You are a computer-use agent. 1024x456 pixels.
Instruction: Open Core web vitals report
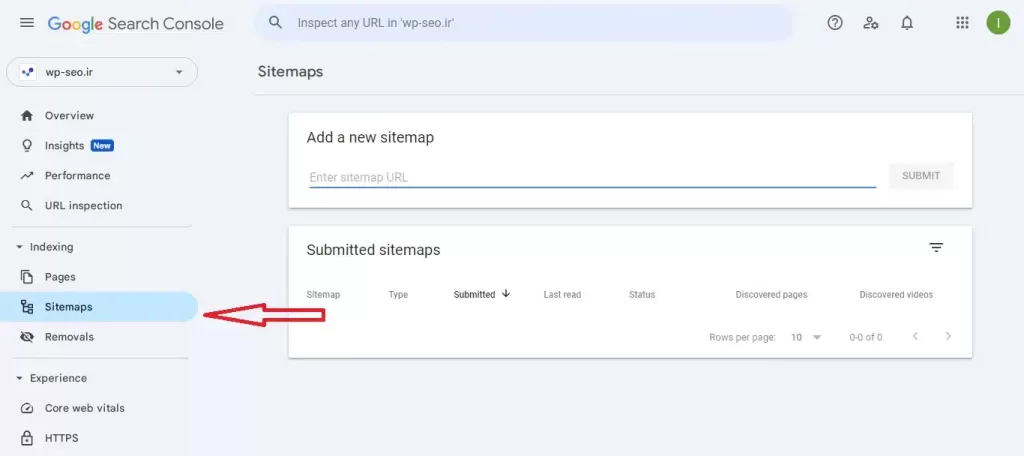point(84,408)
